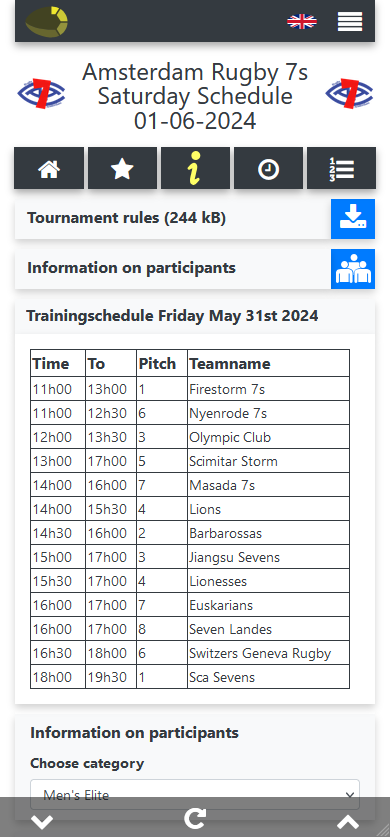Click the tournament logo in header
The width and height of the screenshot is (390, 837).
click(x=47, y=22)
